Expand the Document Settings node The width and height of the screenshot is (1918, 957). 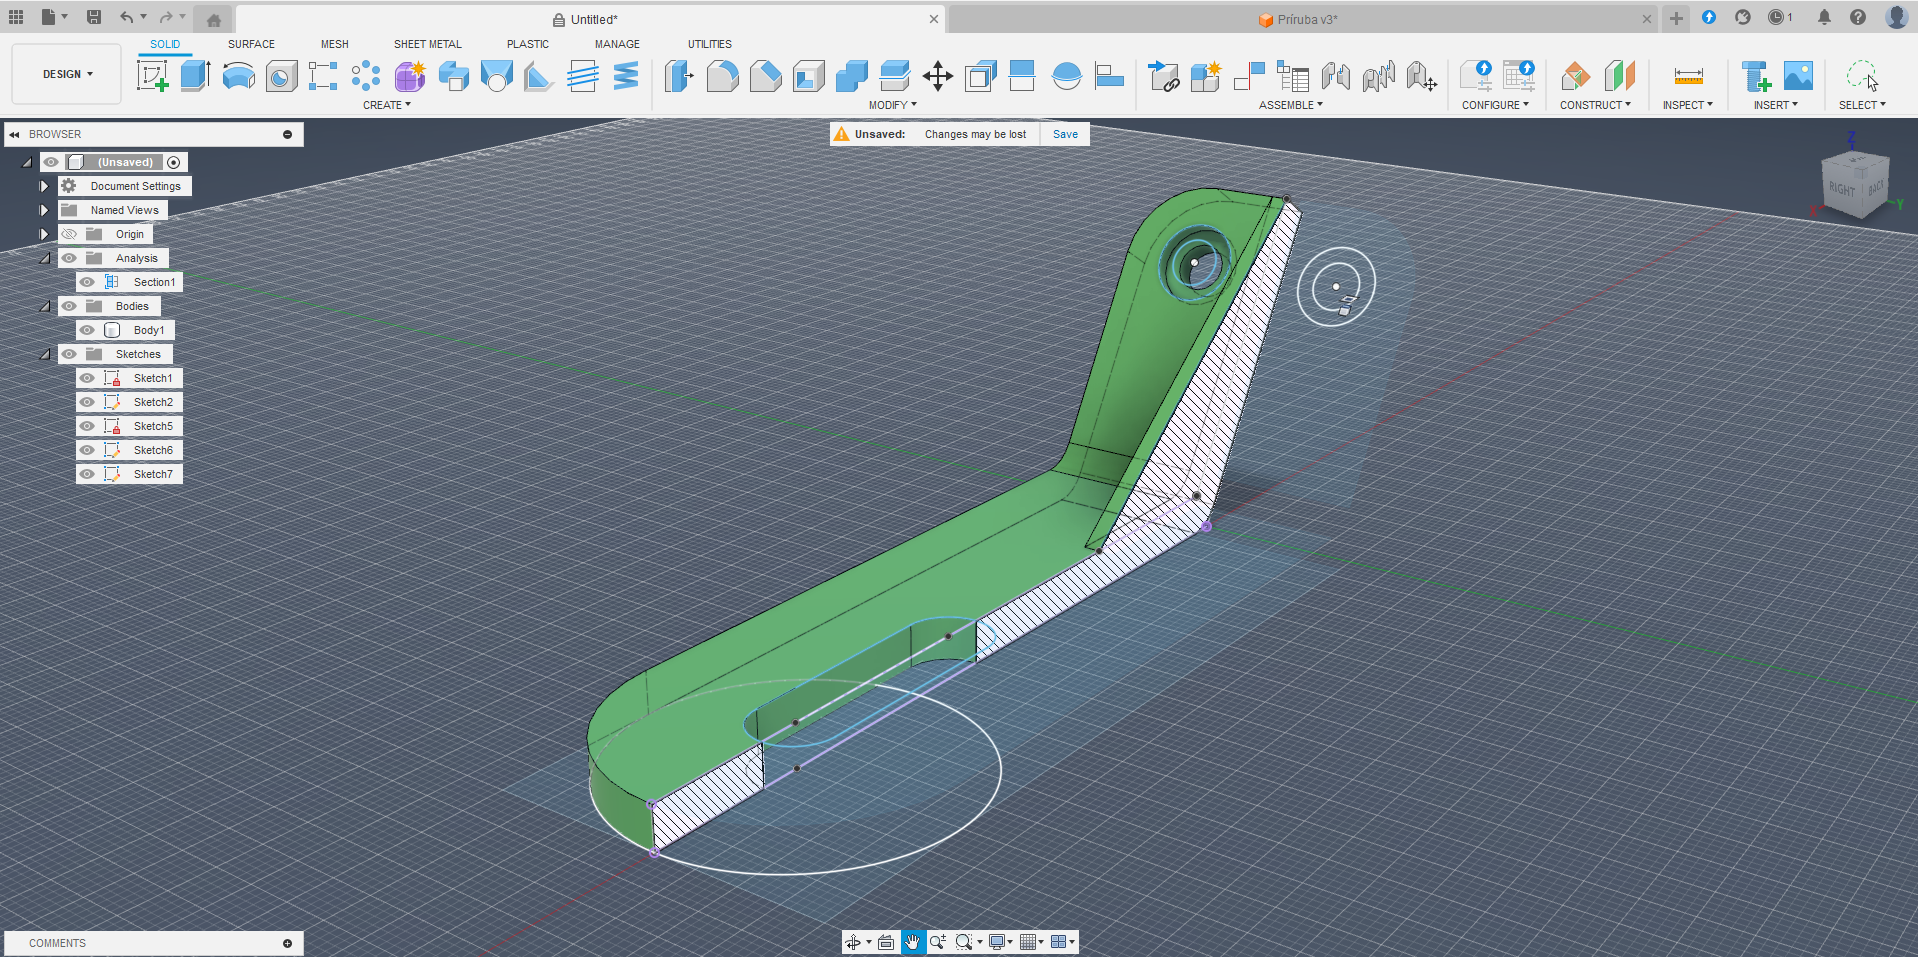tap(44, 186)
